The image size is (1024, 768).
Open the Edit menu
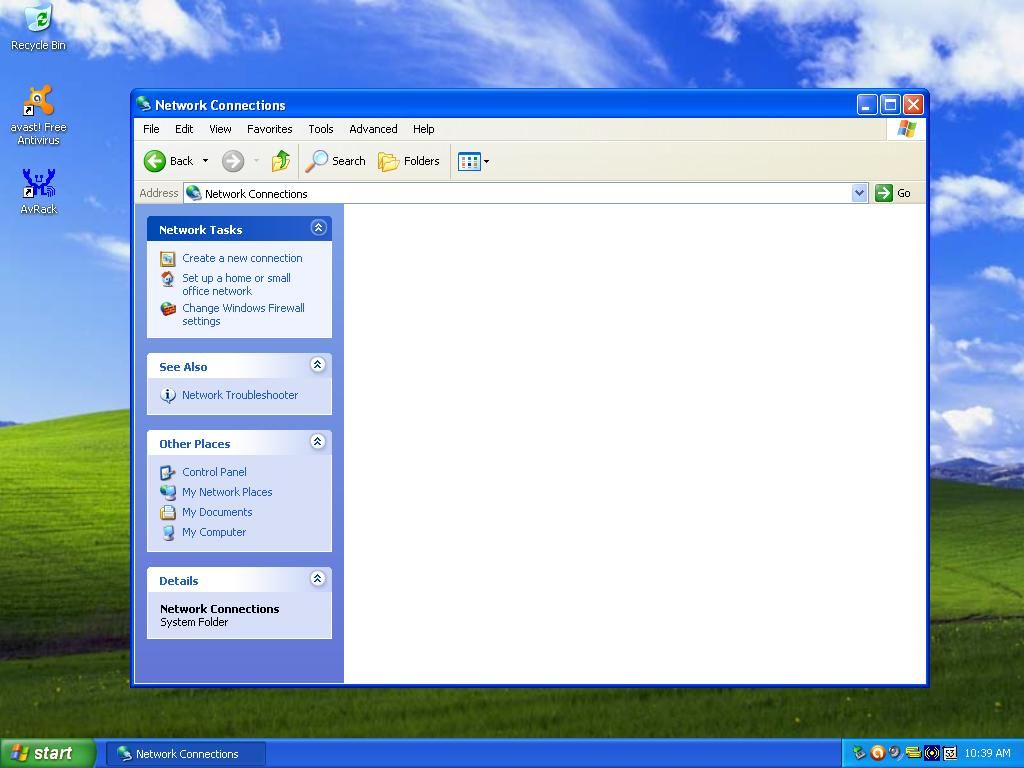tap(184, 129)
